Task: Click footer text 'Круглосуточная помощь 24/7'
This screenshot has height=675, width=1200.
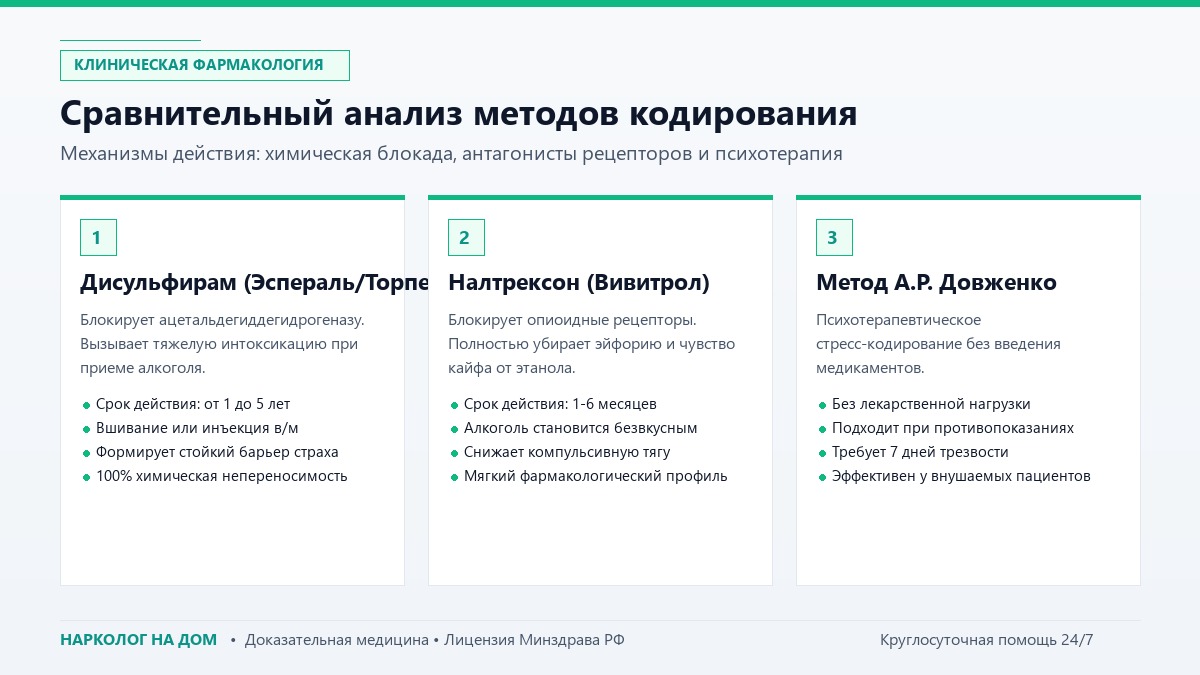Action: tap(986, 640)
